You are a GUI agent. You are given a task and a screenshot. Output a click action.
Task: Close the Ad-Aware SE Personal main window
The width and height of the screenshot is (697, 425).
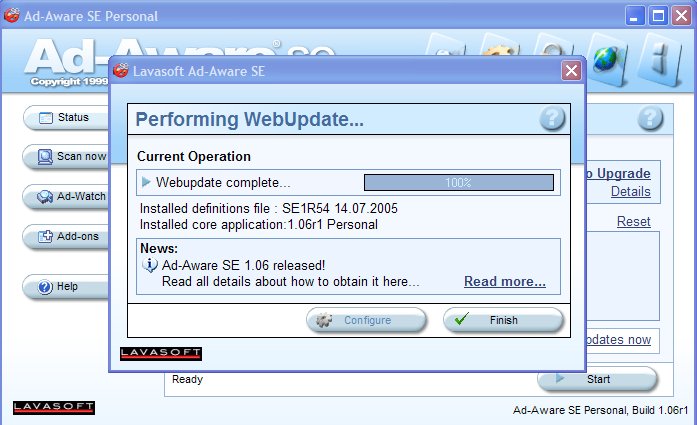point(681,16)
